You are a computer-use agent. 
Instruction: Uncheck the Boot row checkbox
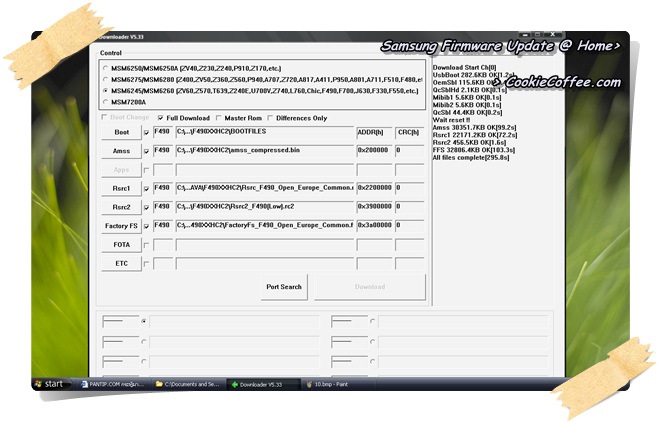[146, 133]
